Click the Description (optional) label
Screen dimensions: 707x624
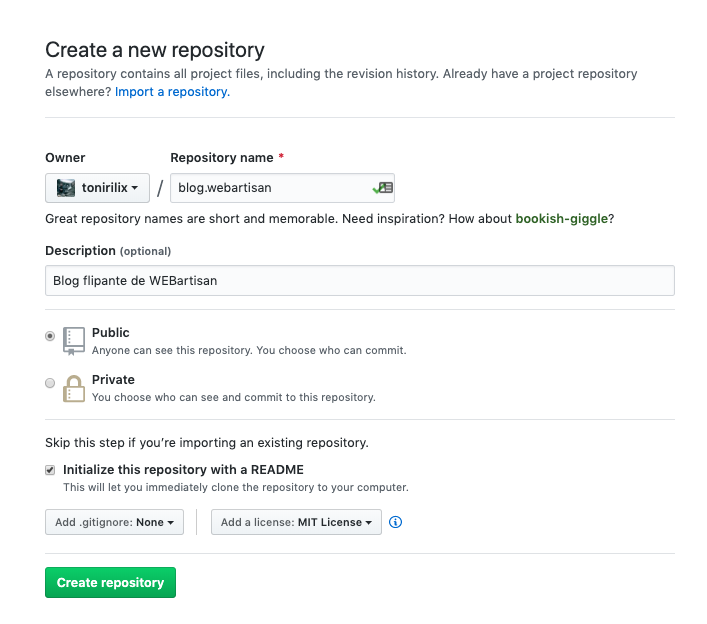tap(108, 251)
